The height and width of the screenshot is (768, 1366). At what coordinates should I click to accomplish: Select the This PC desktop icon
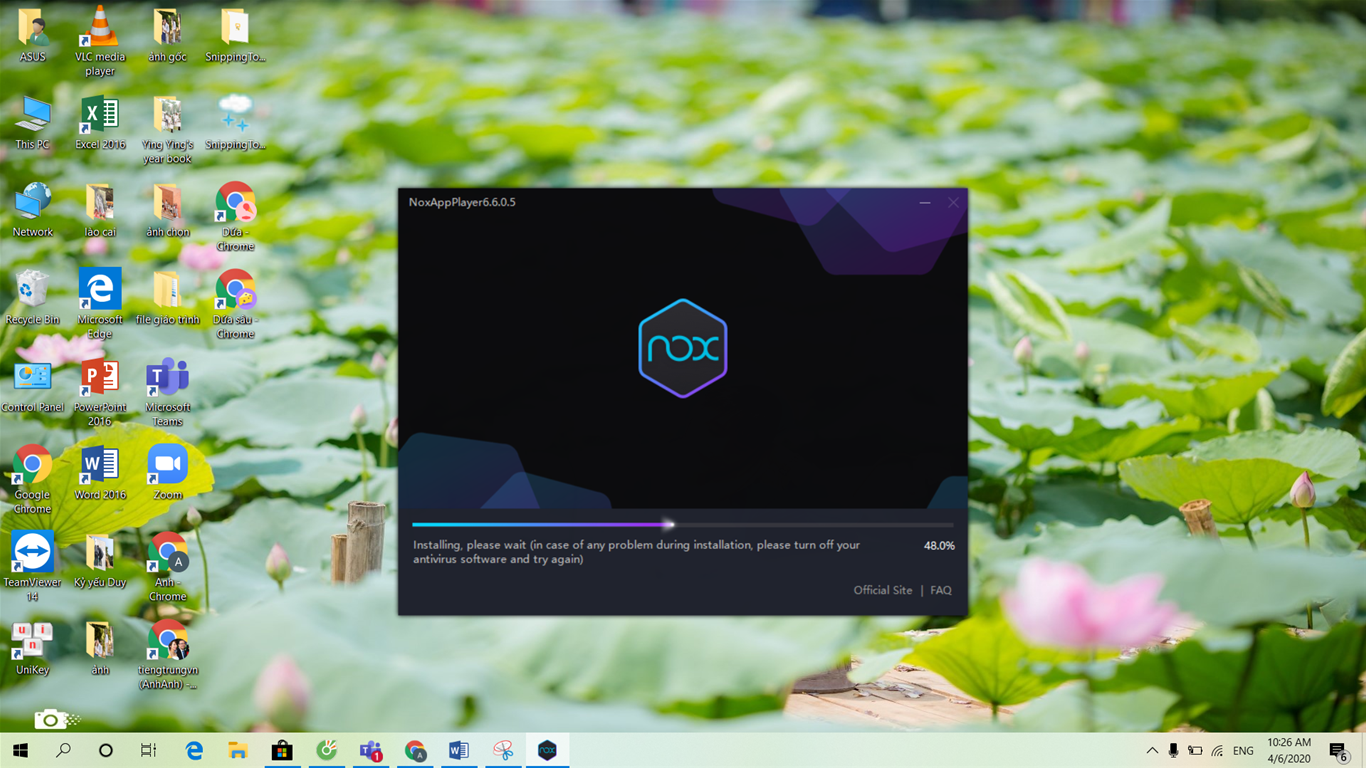pos(33,124)
